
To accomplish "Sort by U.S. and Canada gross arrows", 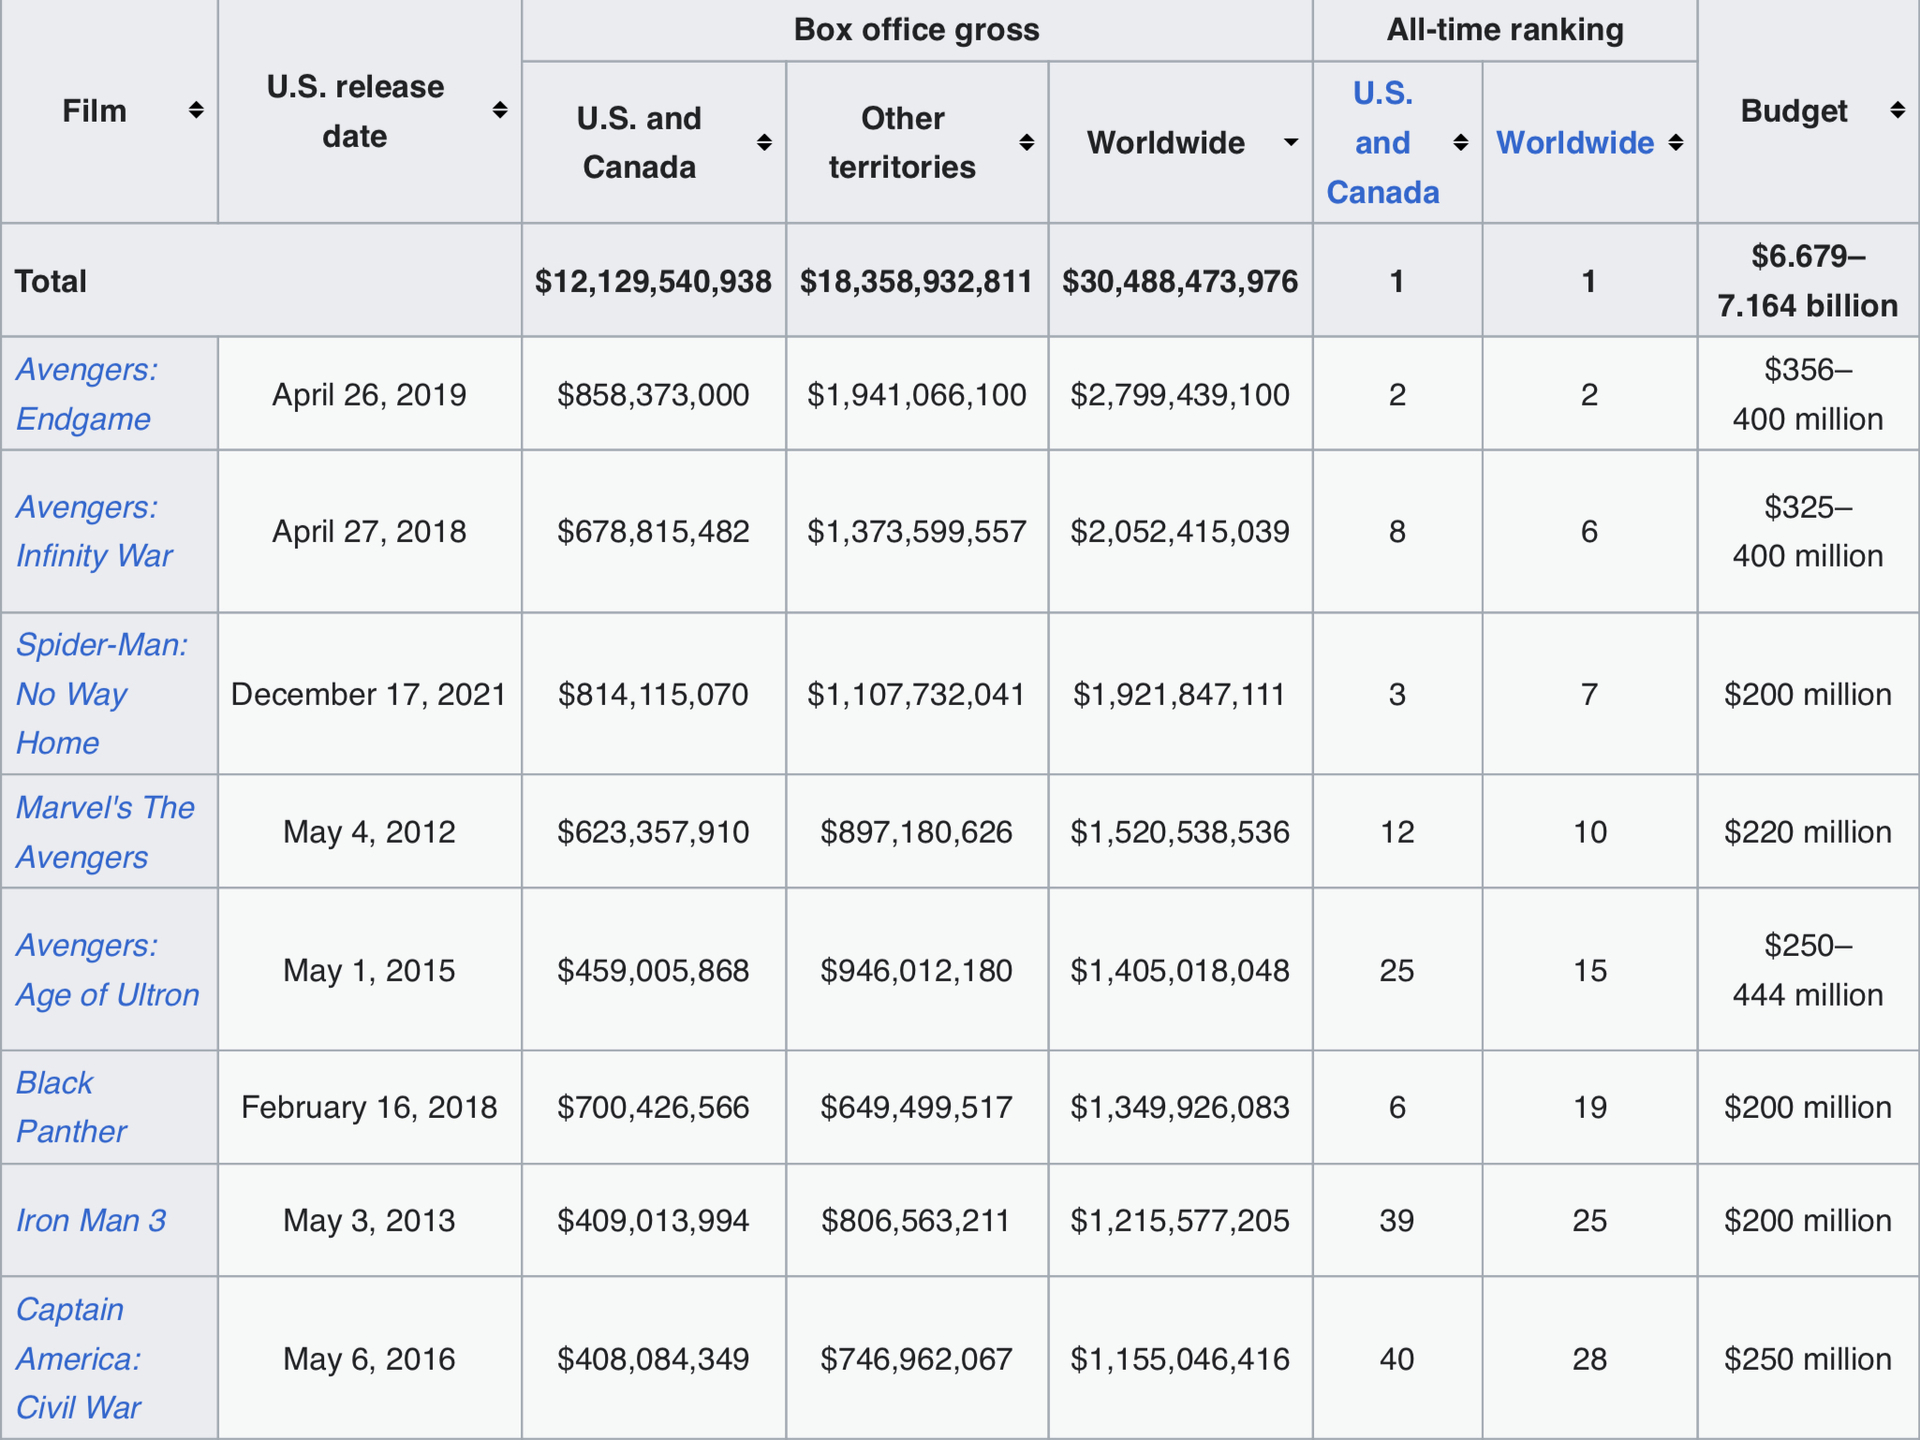I will (x=764, y=142).
